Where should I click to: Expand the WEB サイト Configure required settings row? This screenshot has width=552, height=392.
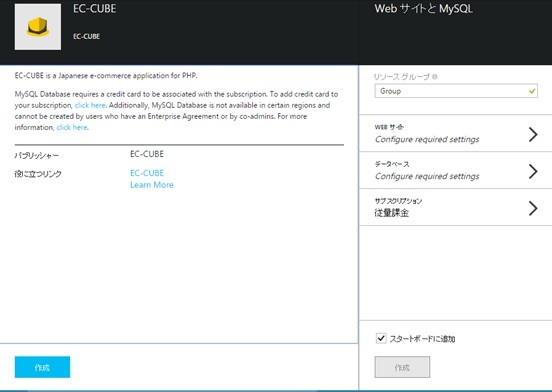[x=456, y=134]
